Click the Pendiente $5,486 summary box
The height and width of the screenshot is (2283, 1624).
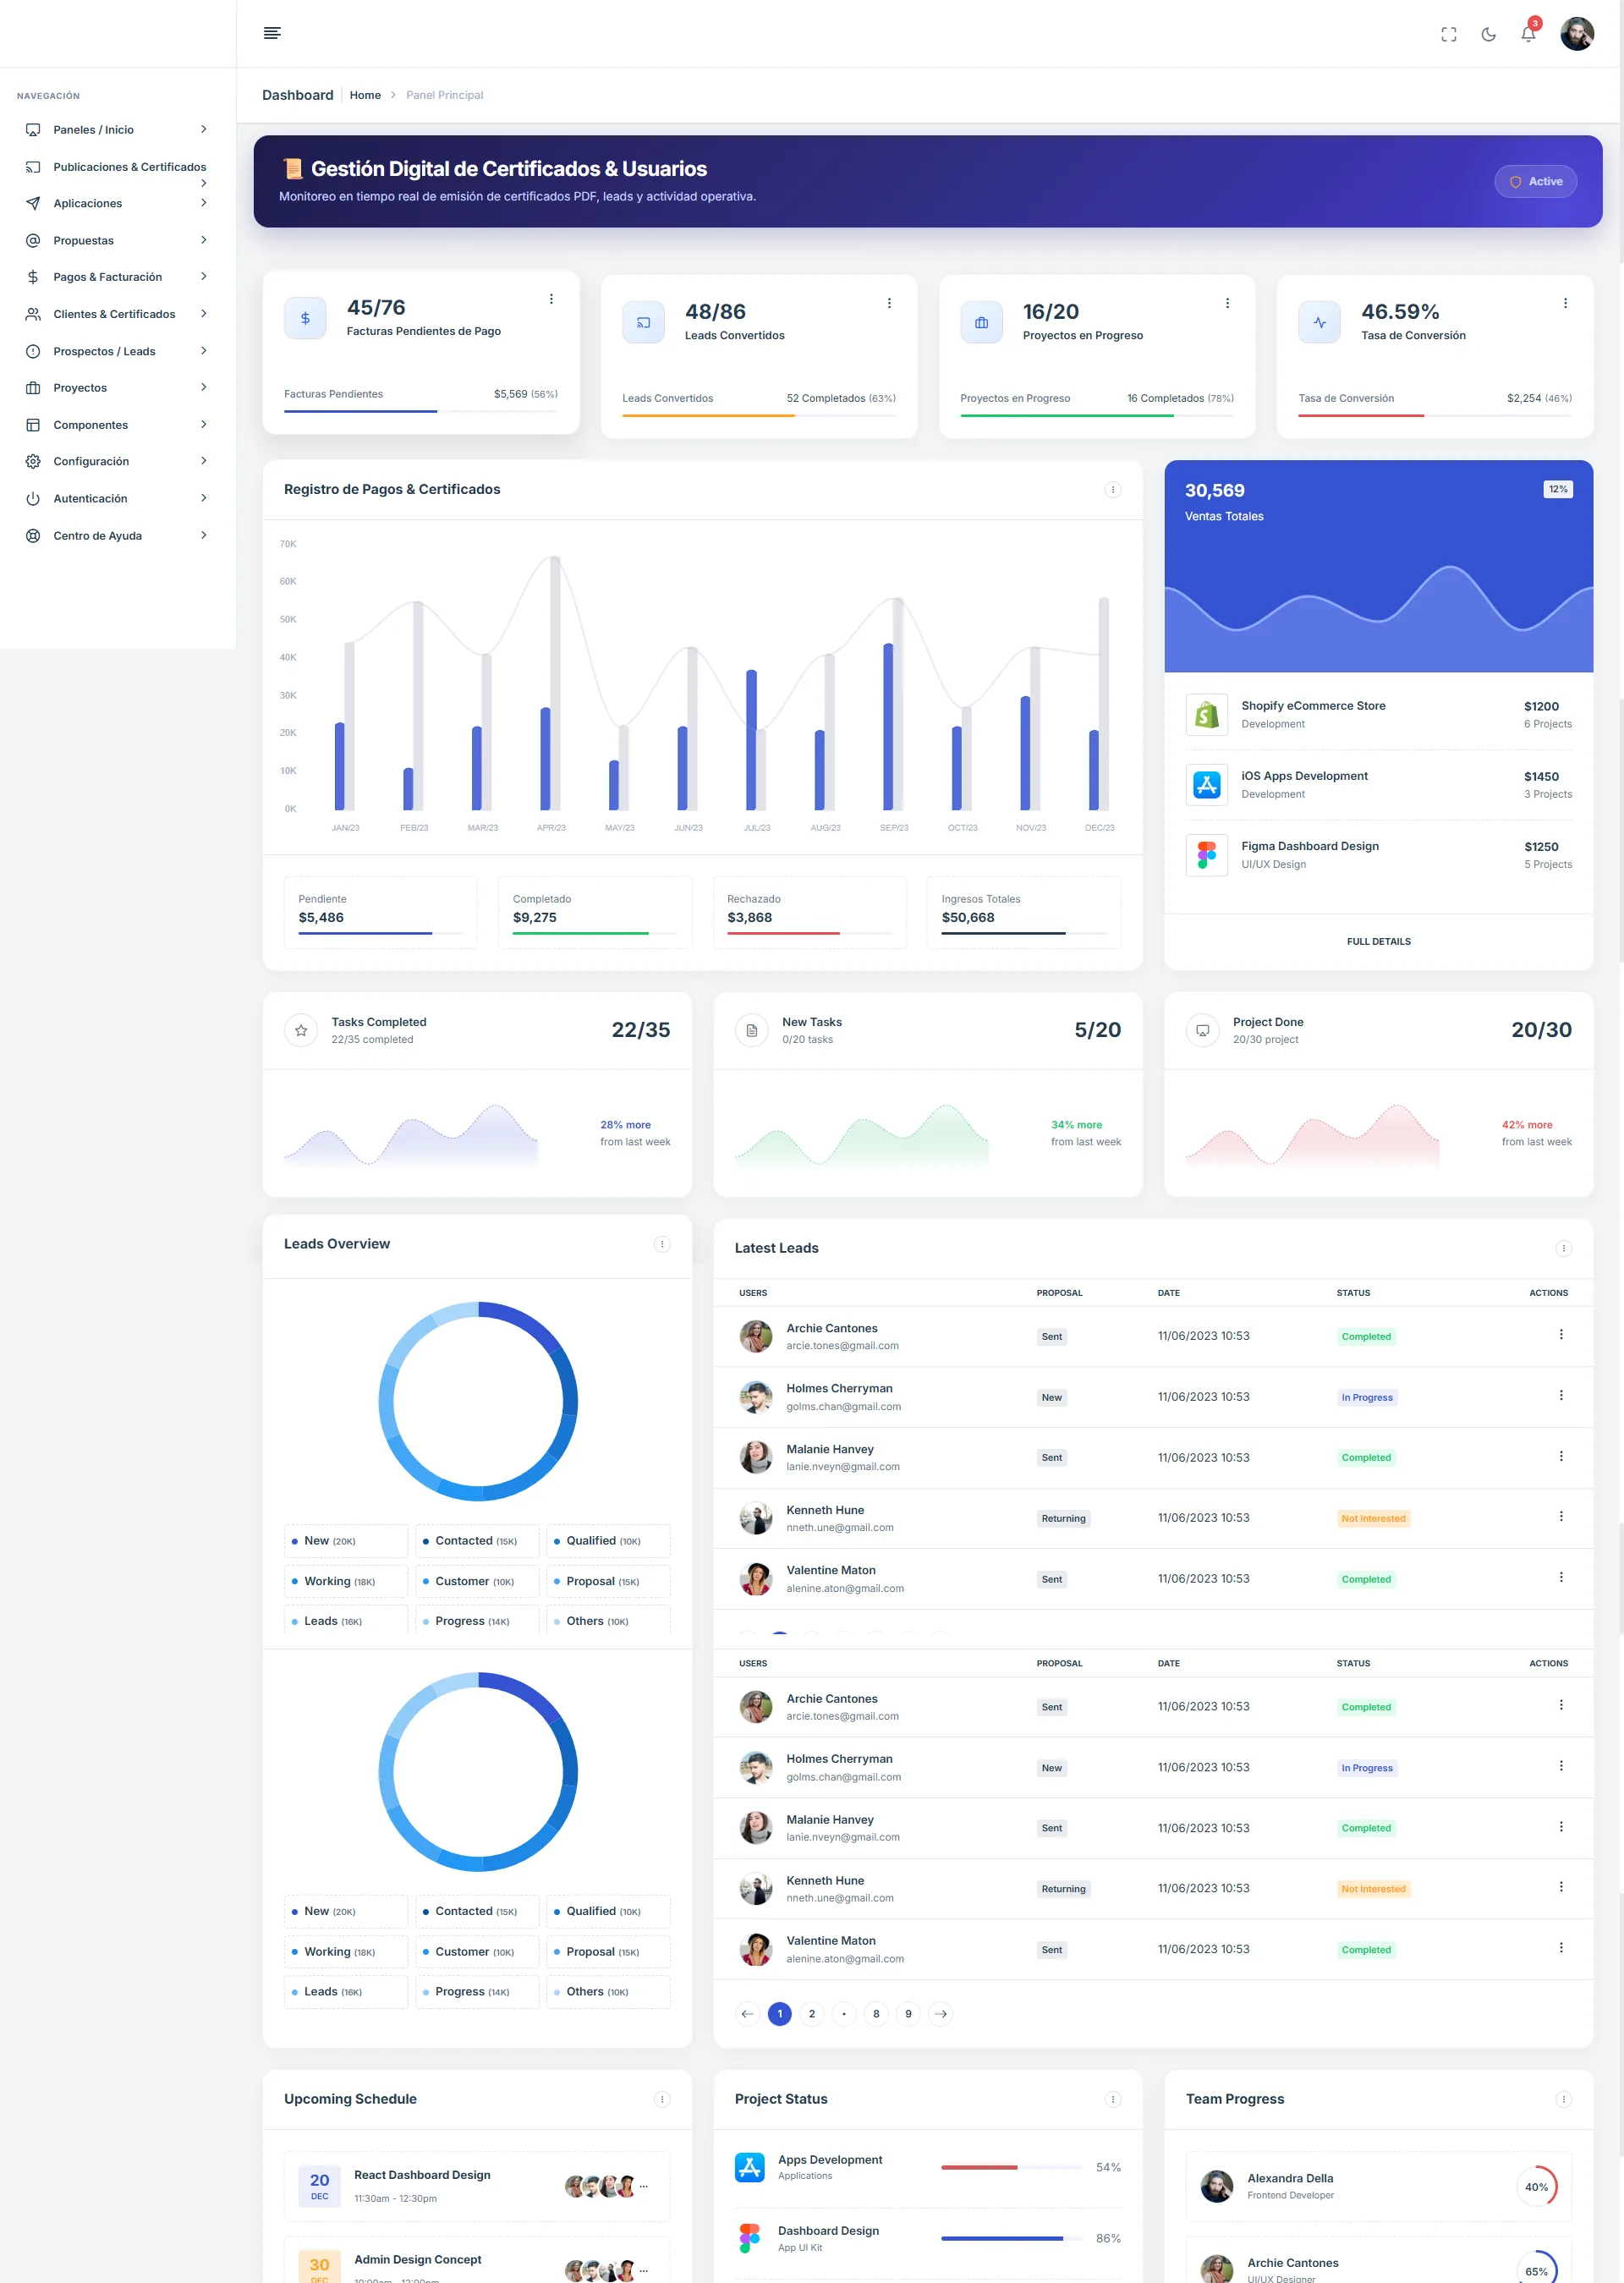coord(381,912)
